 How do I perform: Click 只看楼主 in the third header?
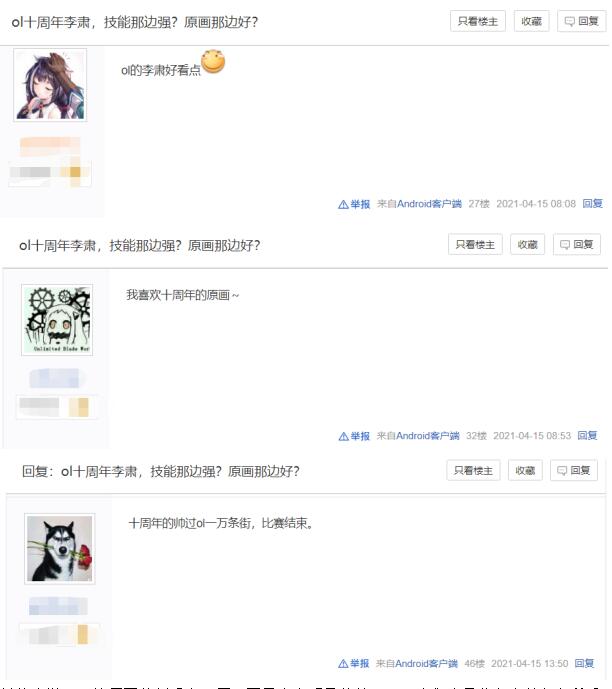coord(473,471)
